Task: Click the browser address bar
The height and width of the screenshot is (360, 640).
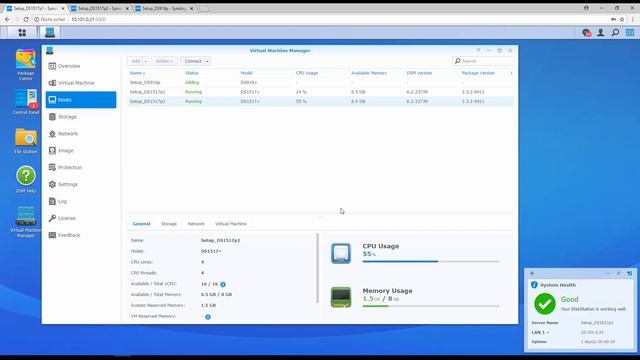Action: point(318,19)
